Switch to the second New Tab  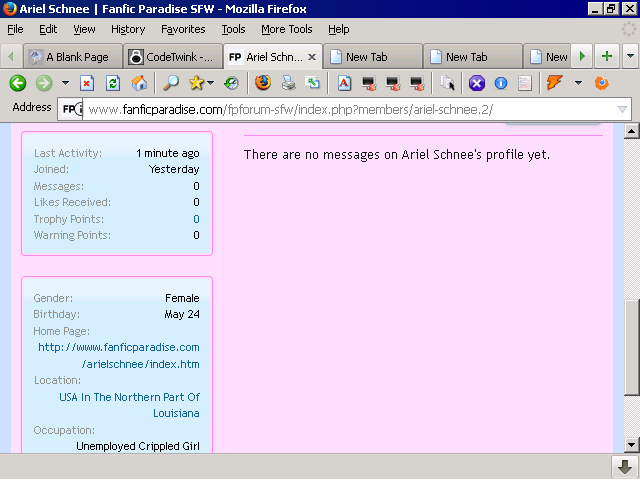[473, 57]
